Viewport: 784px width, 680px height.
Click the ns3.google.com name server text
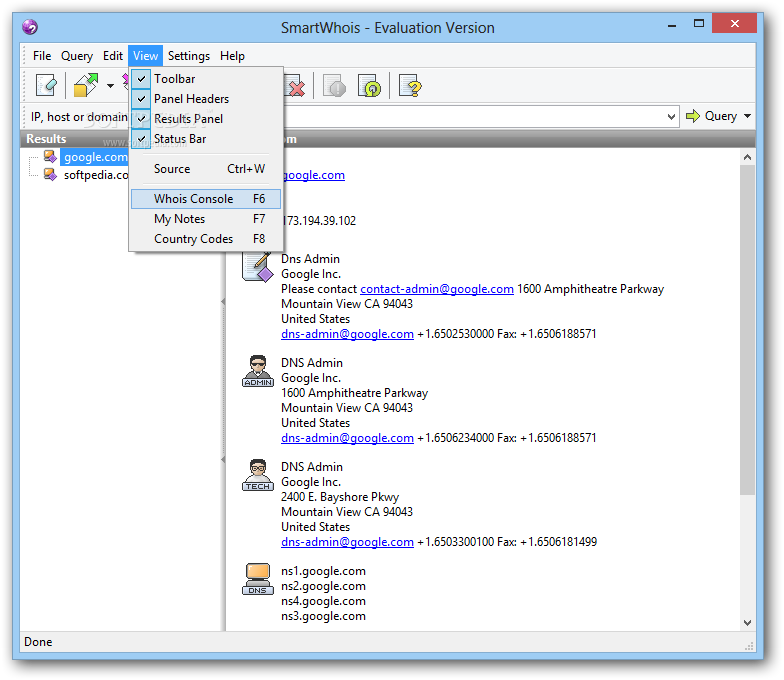[x=324, y=616]
